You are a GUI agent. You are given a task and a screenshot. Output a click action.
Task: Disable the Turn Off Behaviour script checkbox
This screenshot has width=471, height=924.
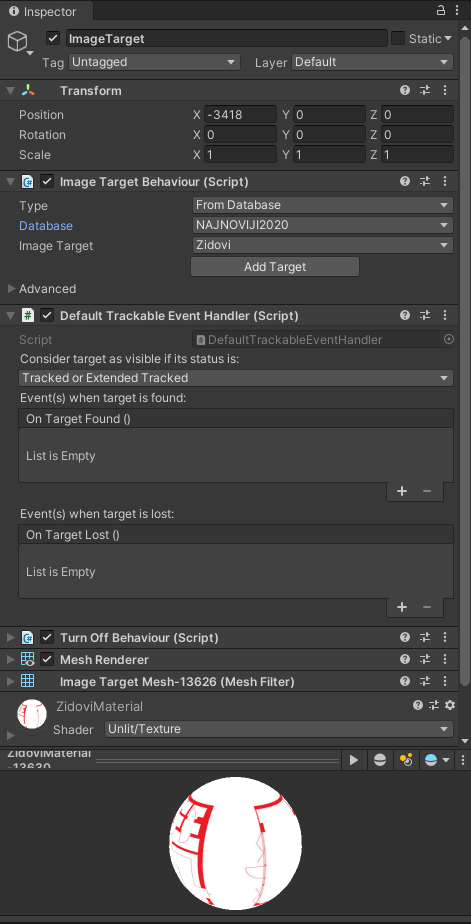47,638
